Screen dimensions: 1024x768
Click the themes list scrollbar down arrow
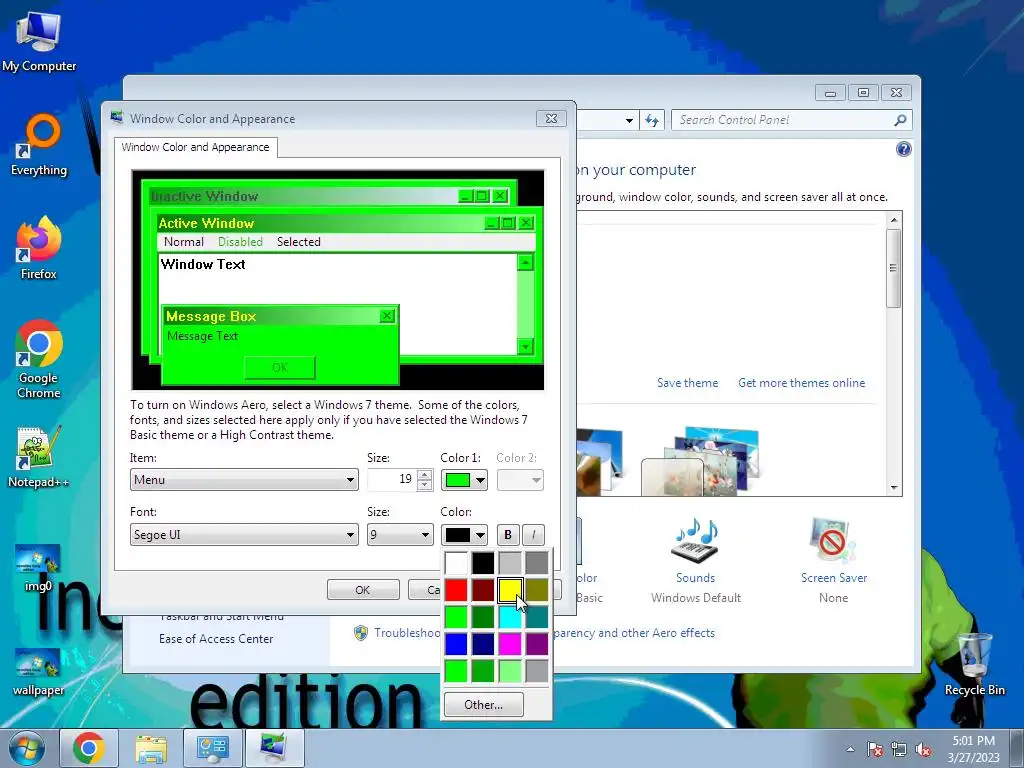(894, 488)
